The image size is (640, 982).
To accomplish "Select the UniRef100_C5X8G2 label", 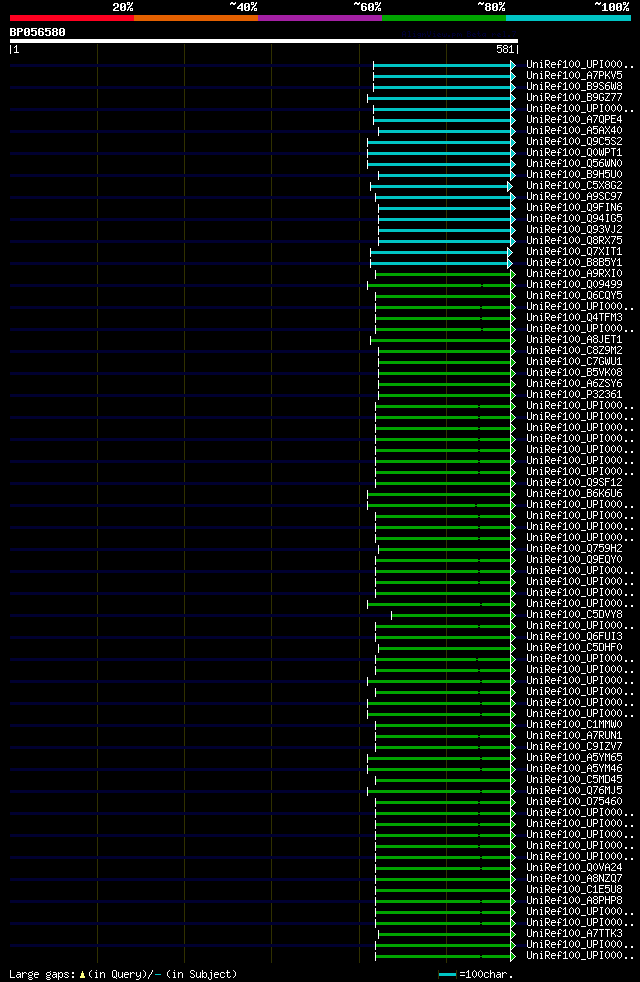I will pyautogui.click(x=574, y=186).
